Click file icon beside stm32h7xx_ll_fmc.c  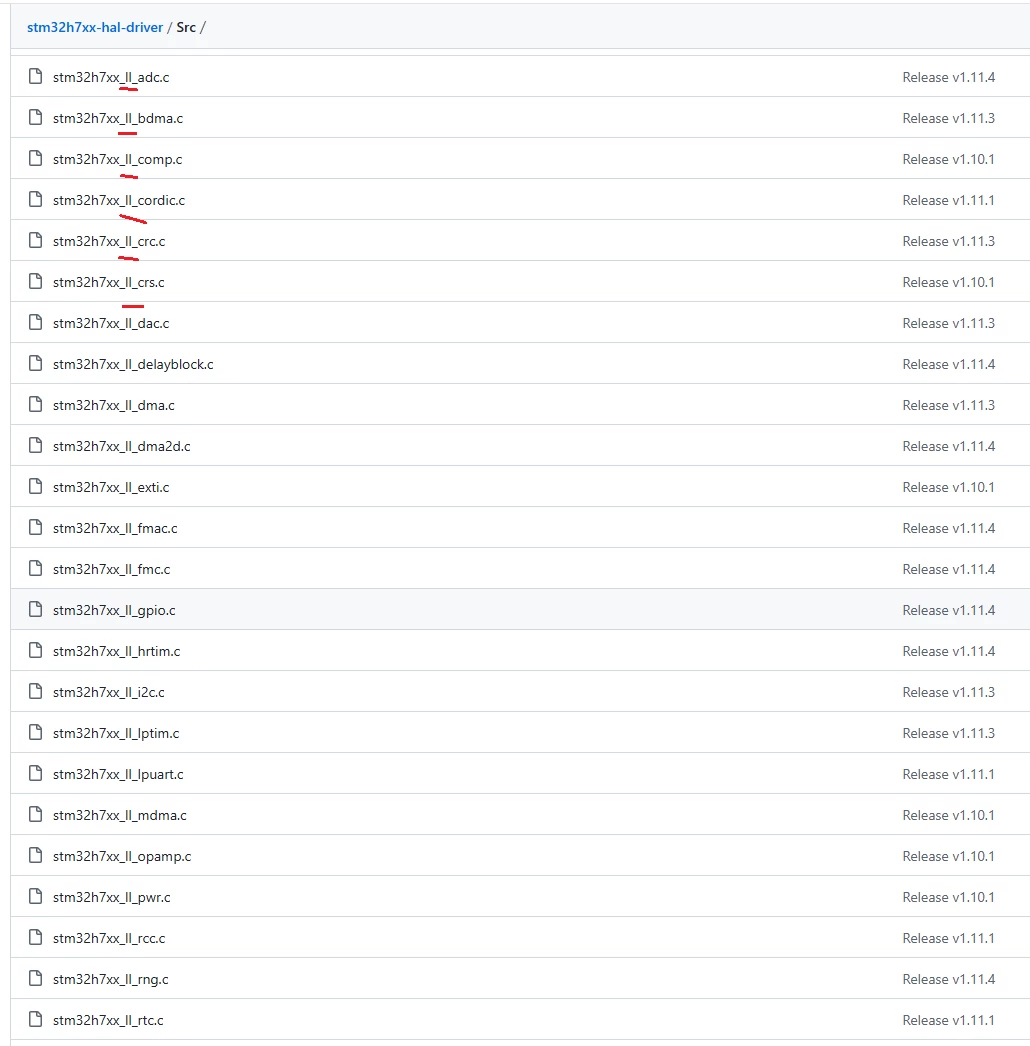click(35, 568)
